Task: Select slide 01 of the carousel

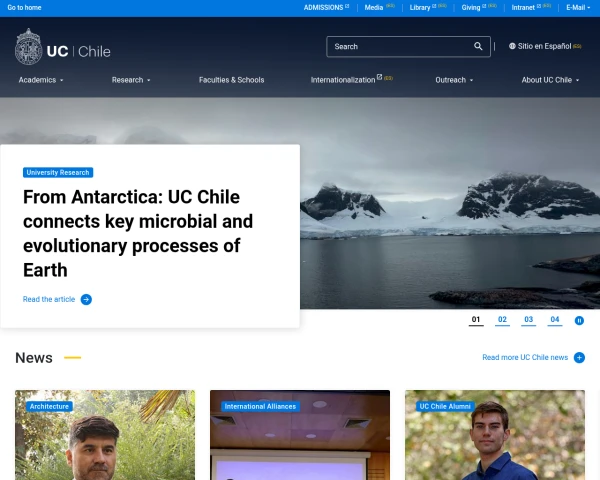Action: 476,320
